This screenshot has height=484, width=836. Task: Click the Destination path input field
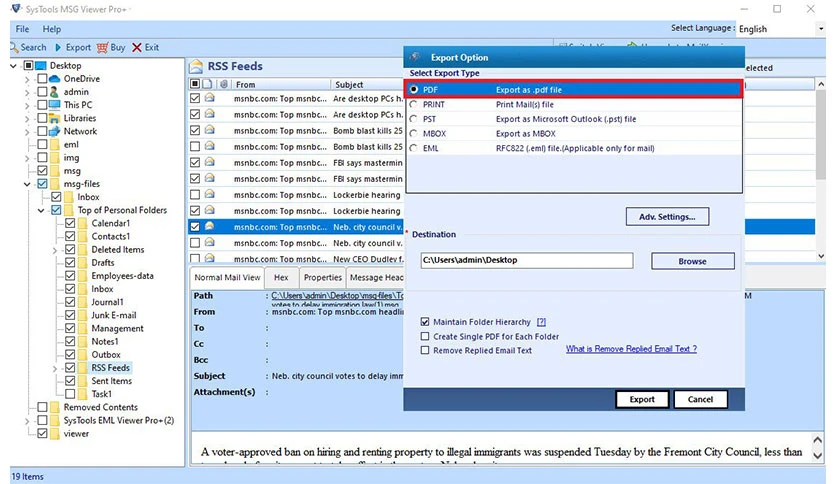527,260
